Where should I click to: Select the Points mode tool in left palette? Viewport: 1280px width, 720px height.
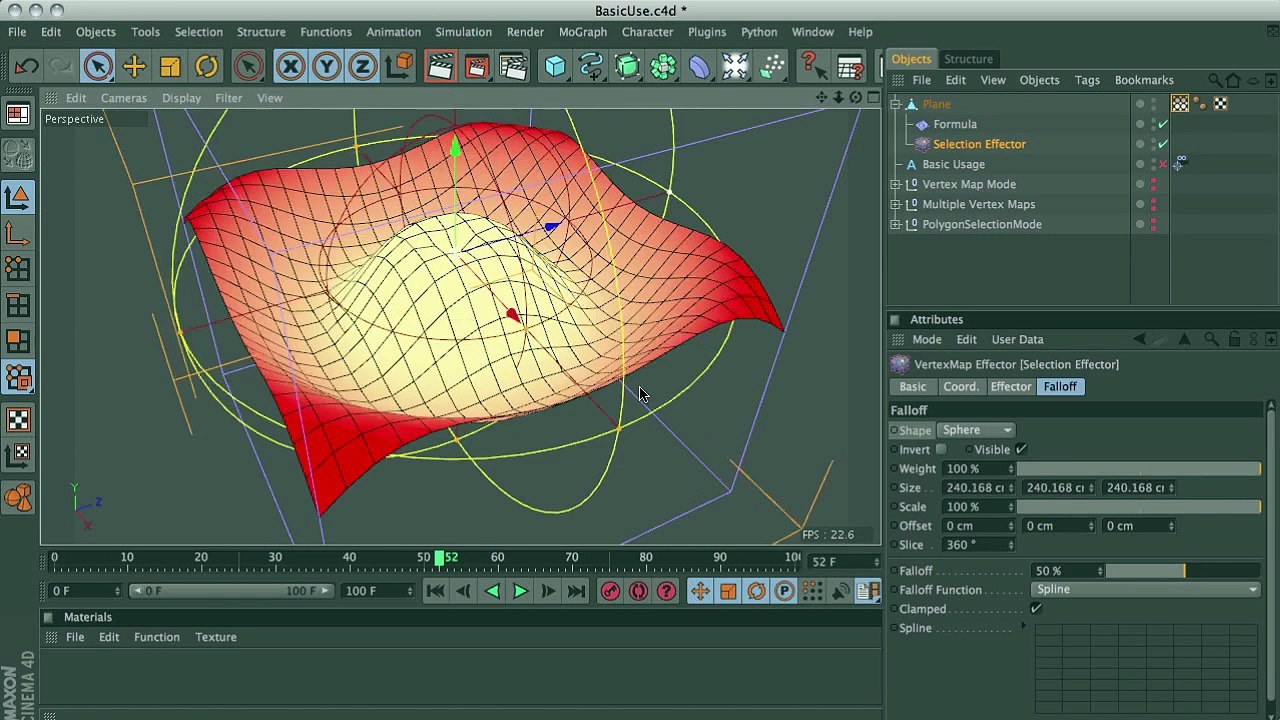18,268
